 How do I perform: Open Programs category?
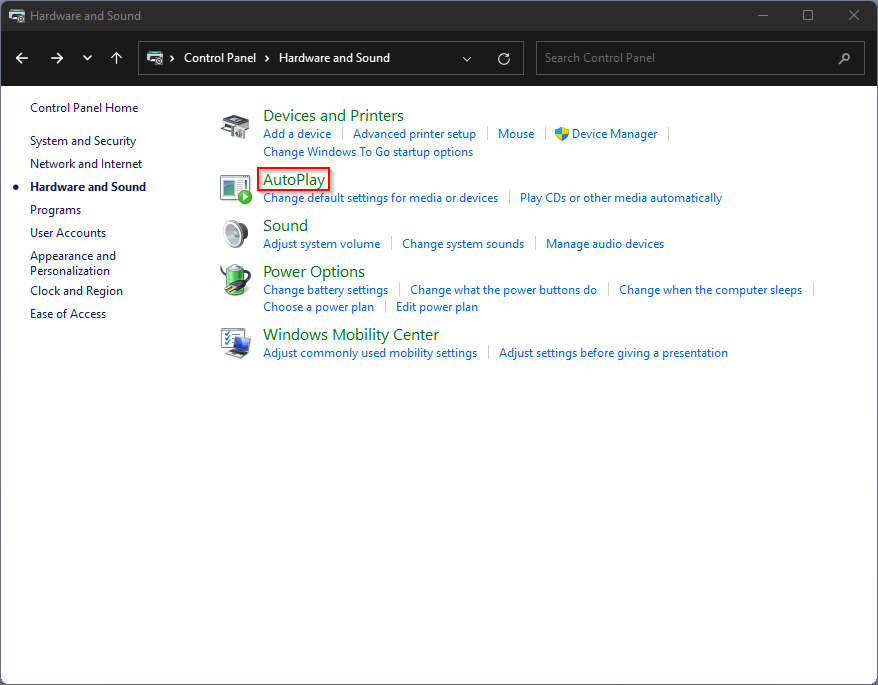pyautogui.click(x=55, y=210)
